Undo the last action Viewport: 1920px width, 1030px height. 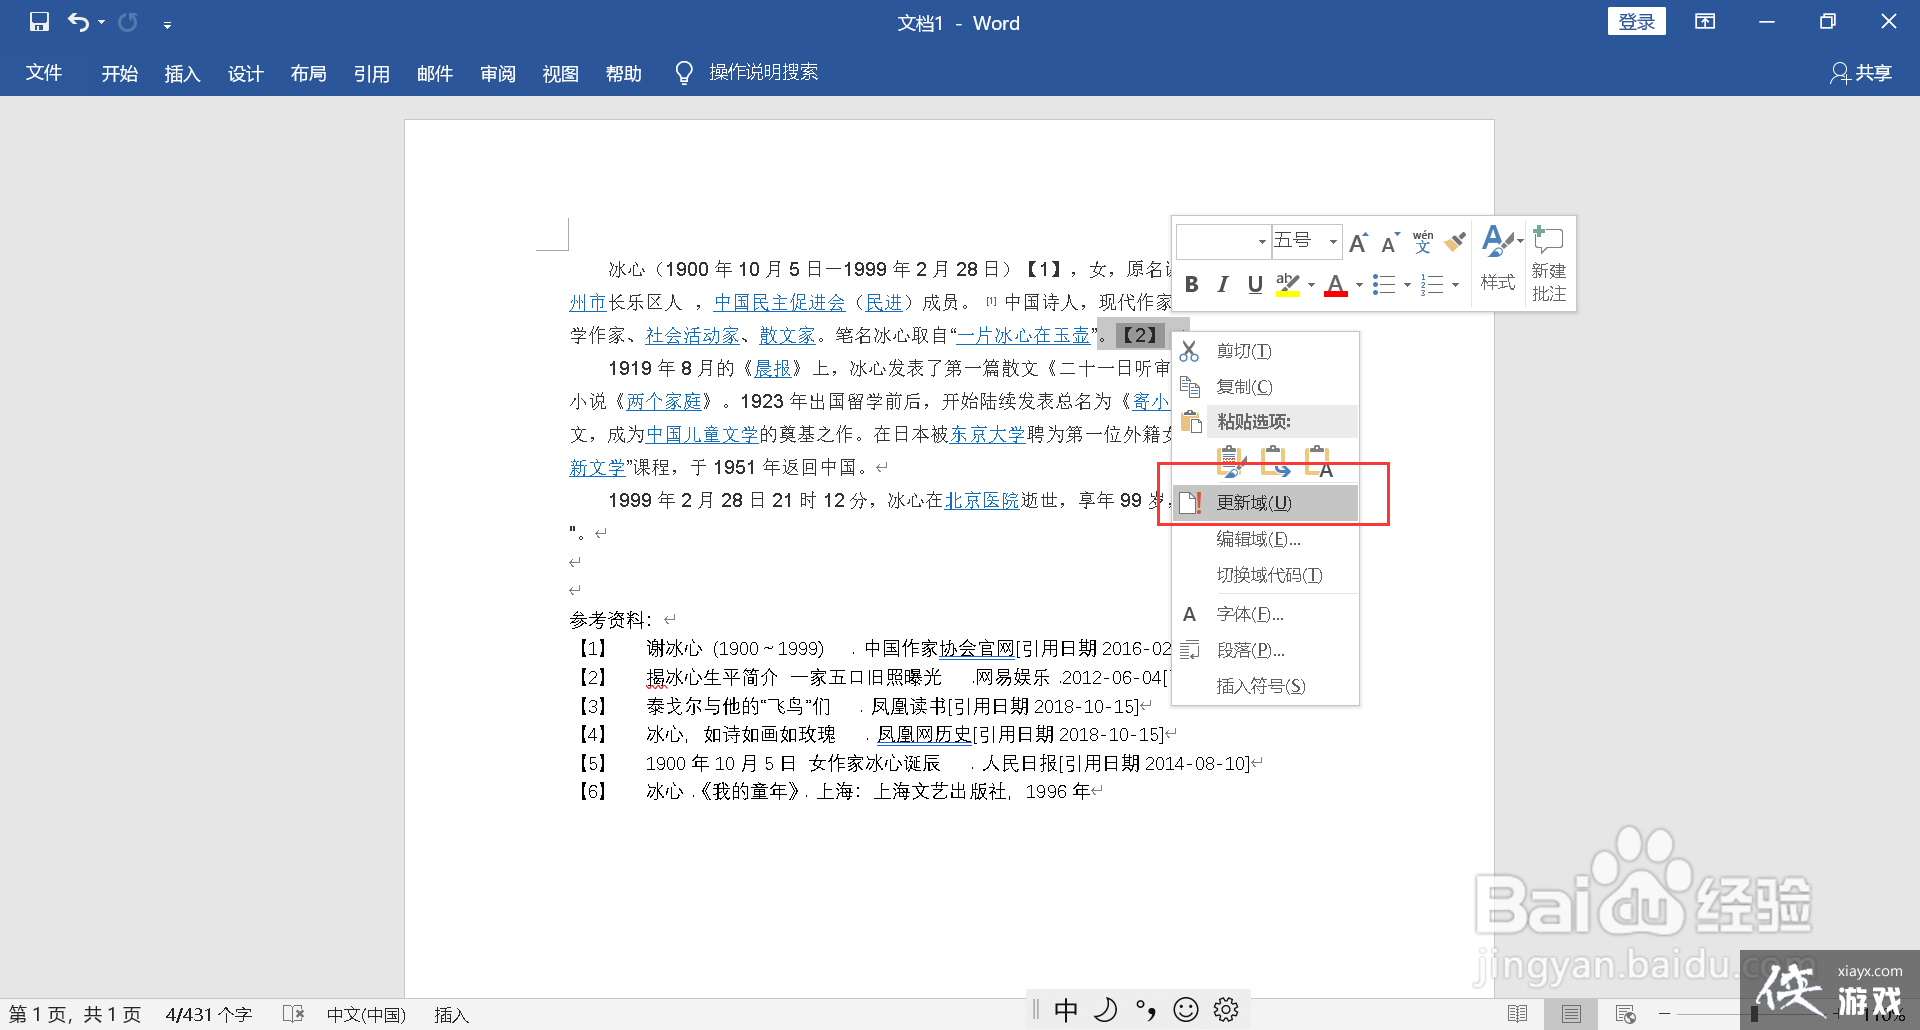78,22
